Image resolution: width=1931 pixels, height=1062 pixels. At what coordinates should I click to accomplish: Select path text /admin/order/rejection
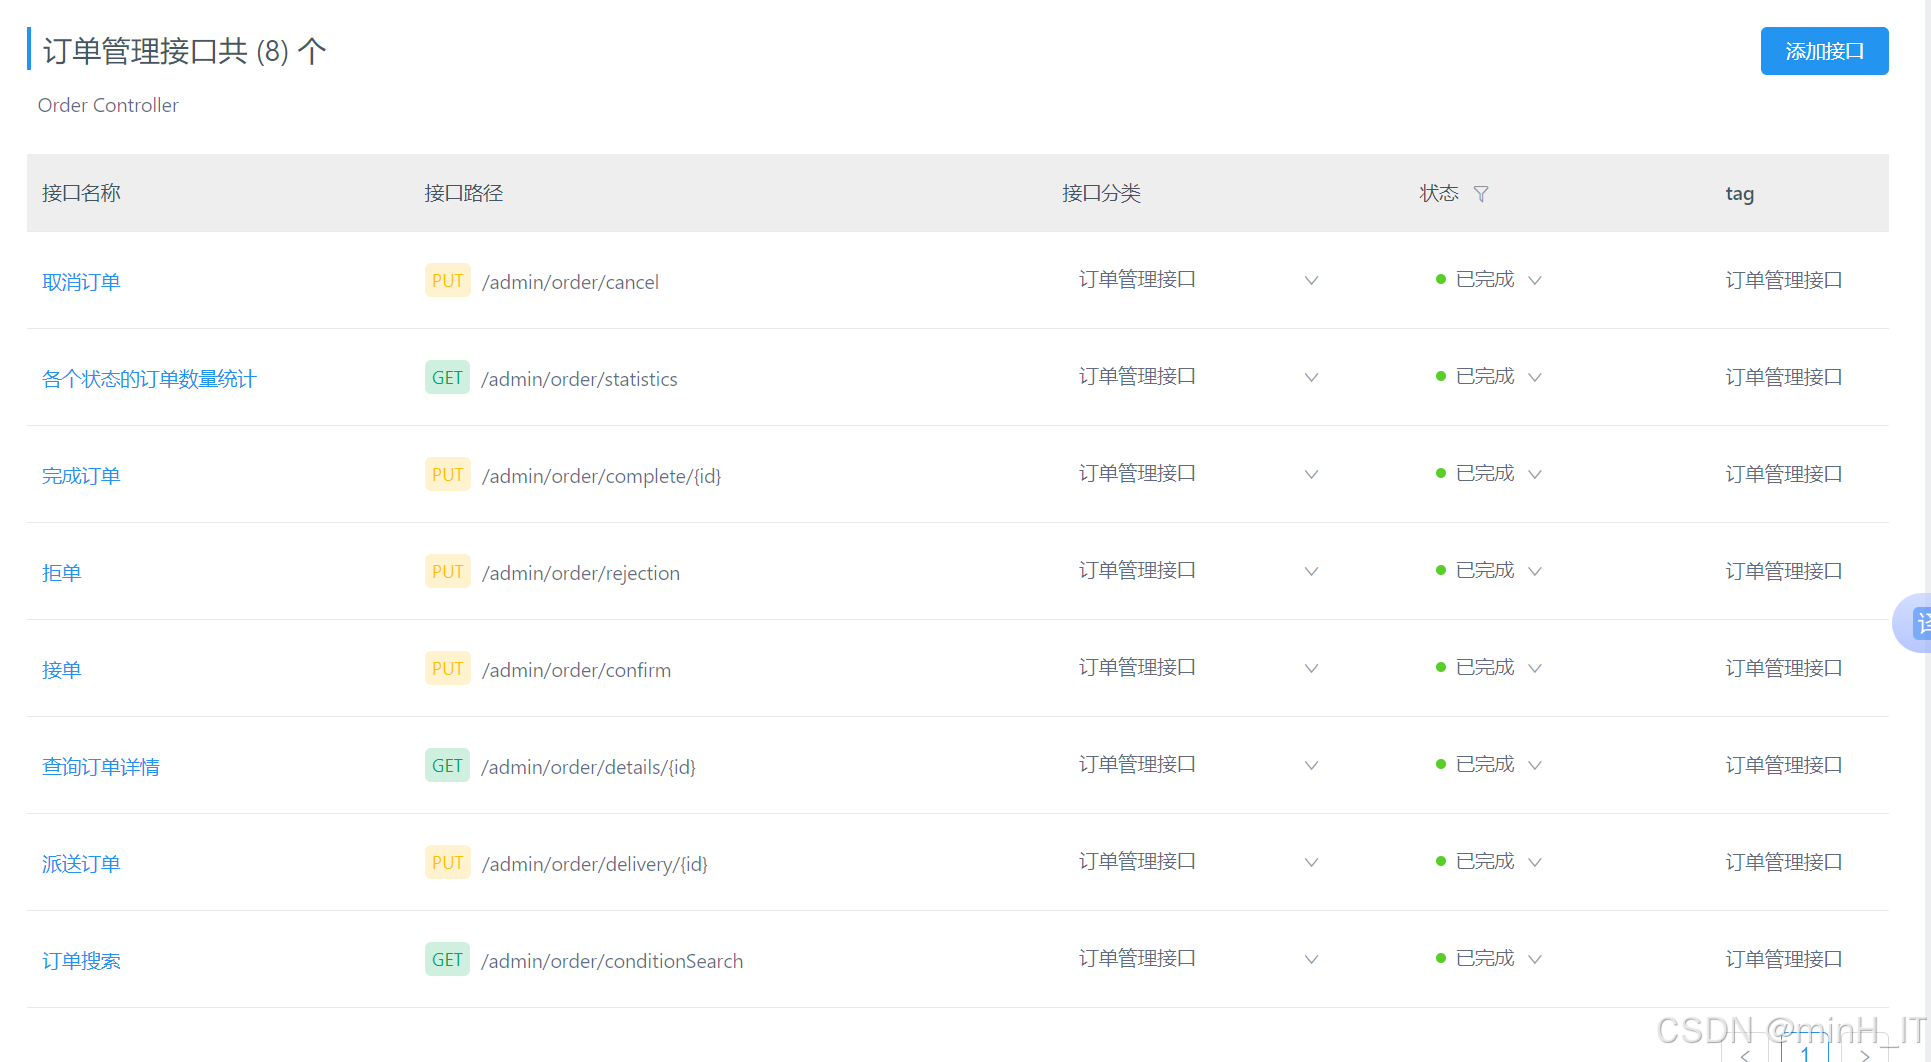(x=580, y=574)
